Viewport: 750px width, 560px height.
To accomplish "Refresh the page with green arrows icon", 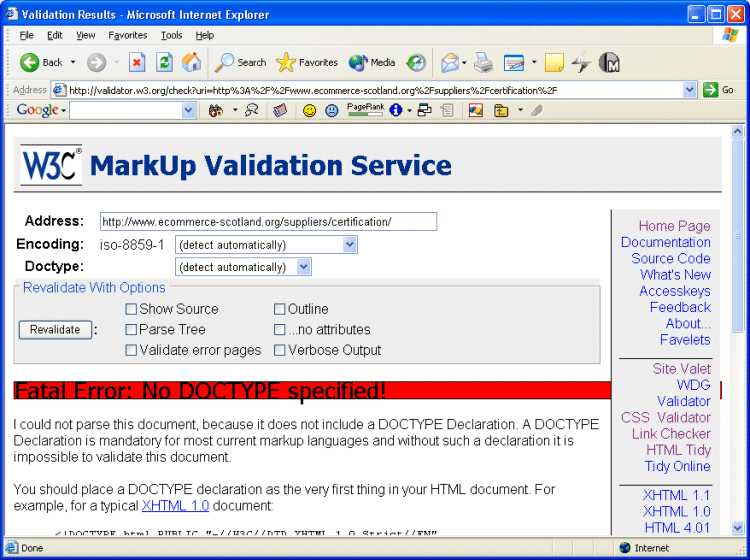I will (x=165, y=63).
